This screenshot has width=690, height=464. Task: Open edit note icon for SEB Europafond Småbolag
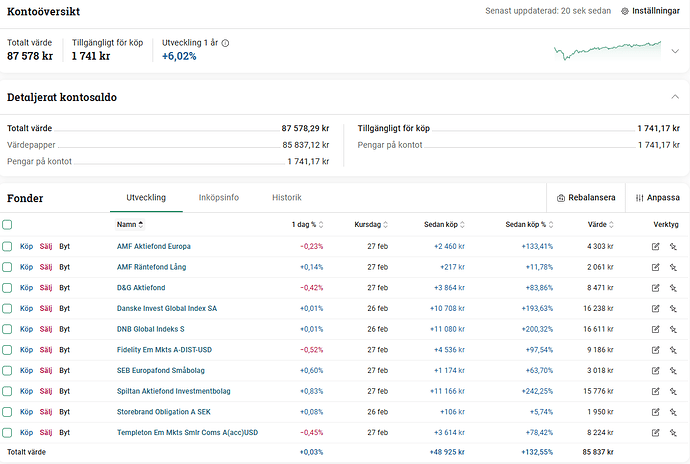(x=655, y=371)
